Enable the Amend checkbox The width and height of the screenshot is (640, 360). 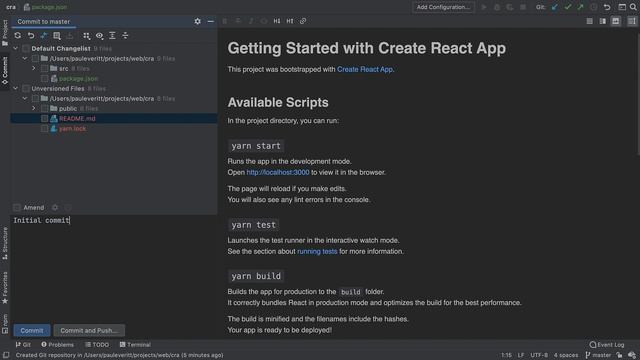click(x=17, y=207)
